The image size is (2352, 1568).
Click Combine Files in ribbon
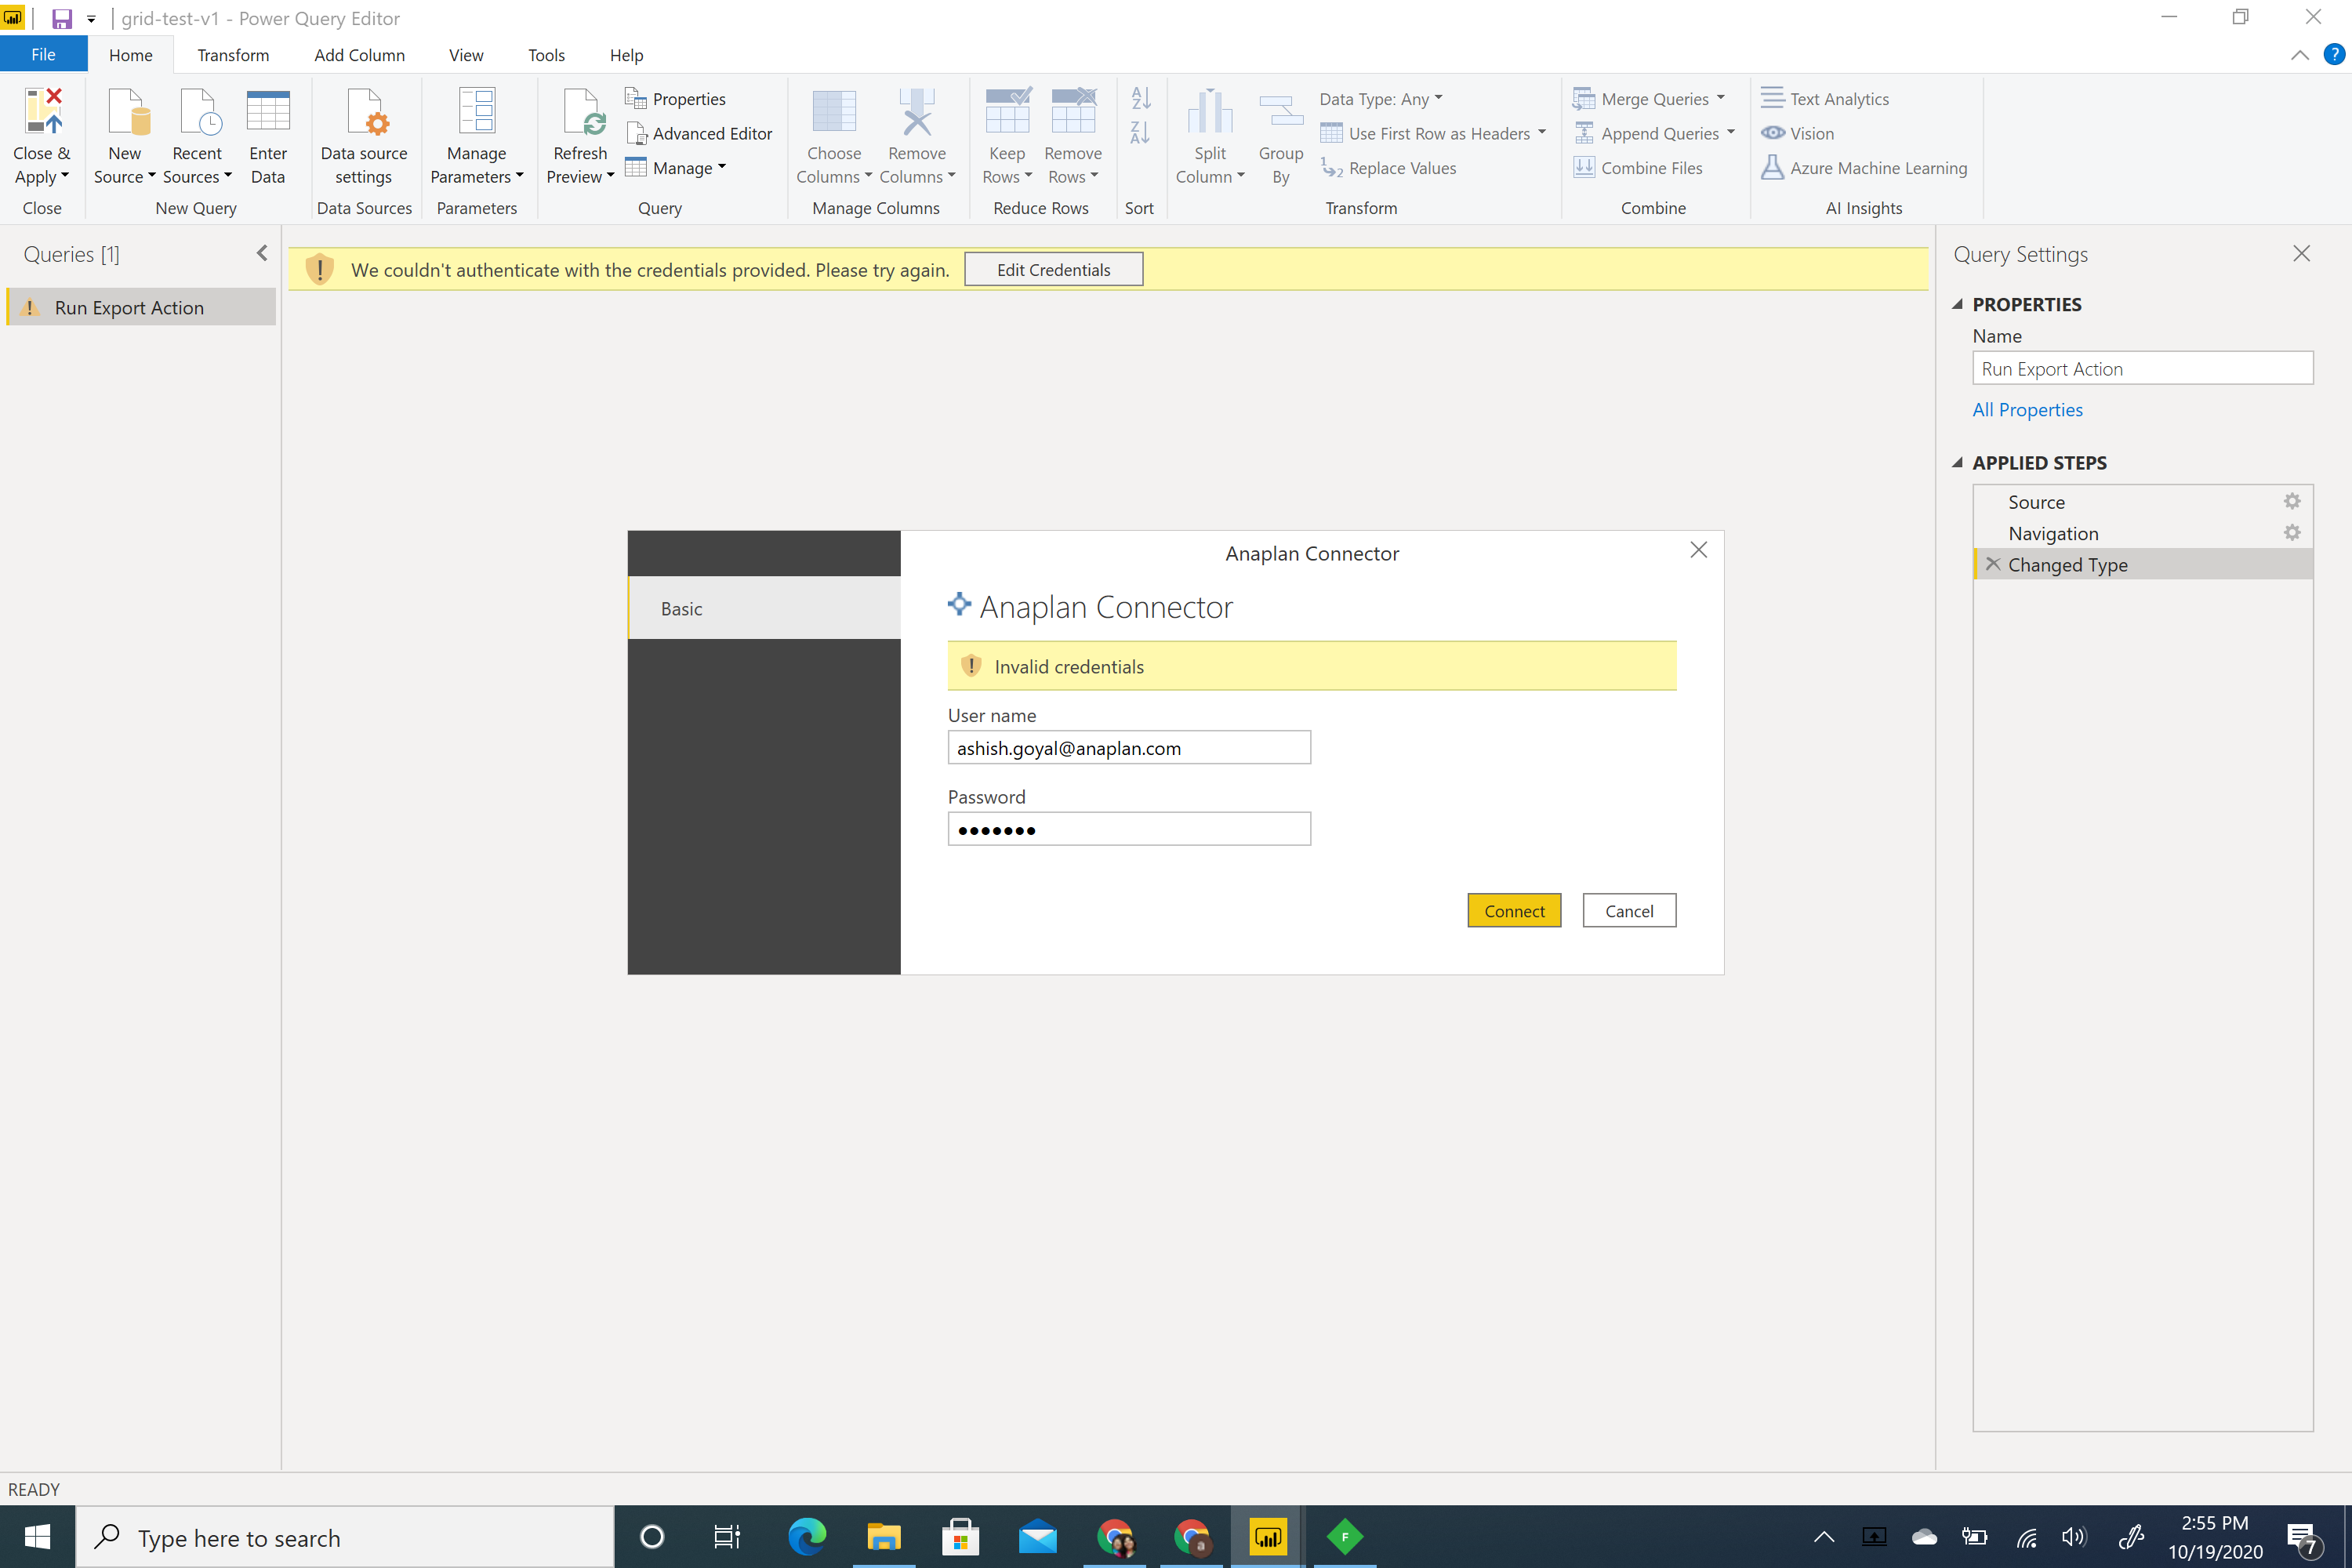tap(1637, 168)
